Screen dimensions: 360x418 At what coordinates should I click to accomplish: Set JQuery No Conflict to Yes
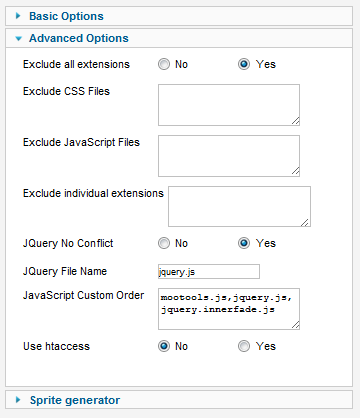point(244,243)
